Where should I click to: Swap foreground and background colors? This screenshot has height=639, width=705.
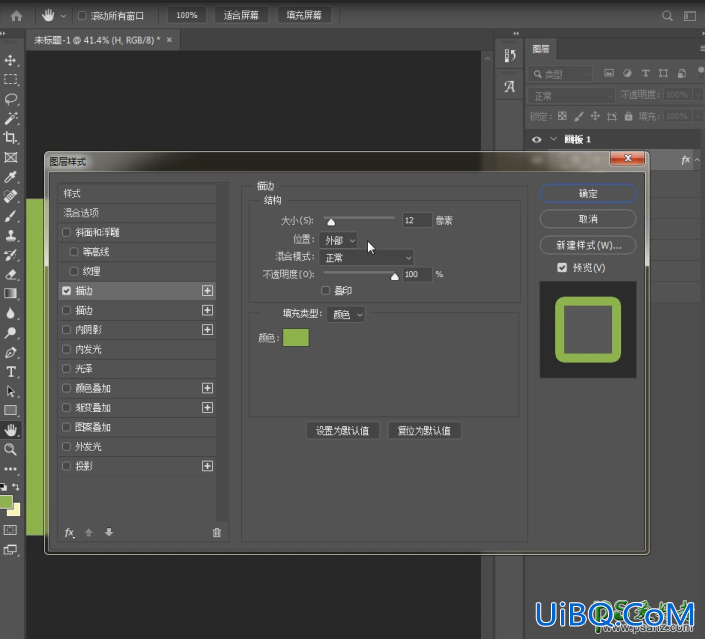[x=16, y=487]
